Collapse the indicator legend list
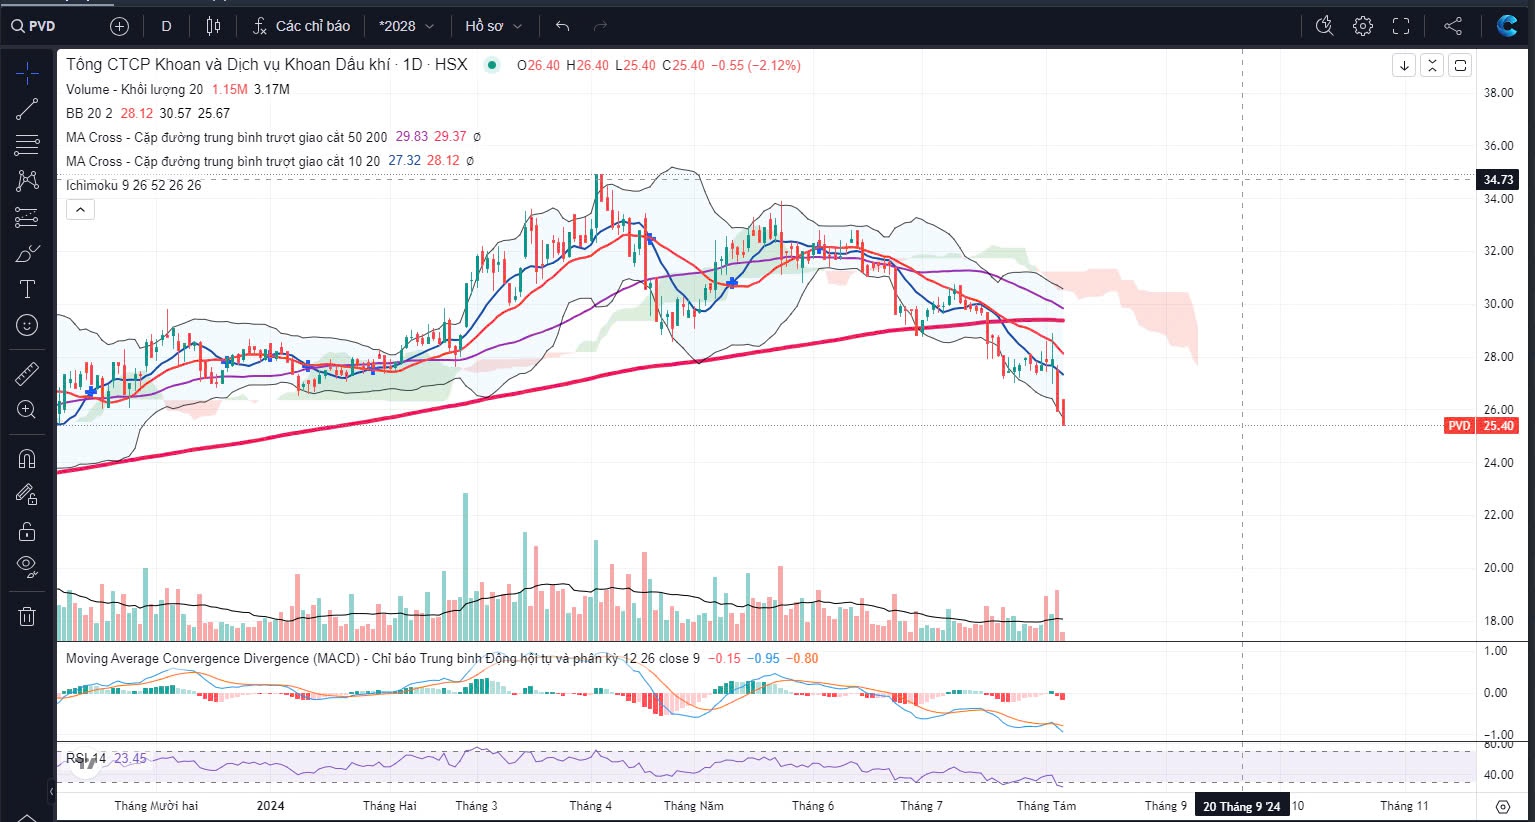 click(80, 209)
